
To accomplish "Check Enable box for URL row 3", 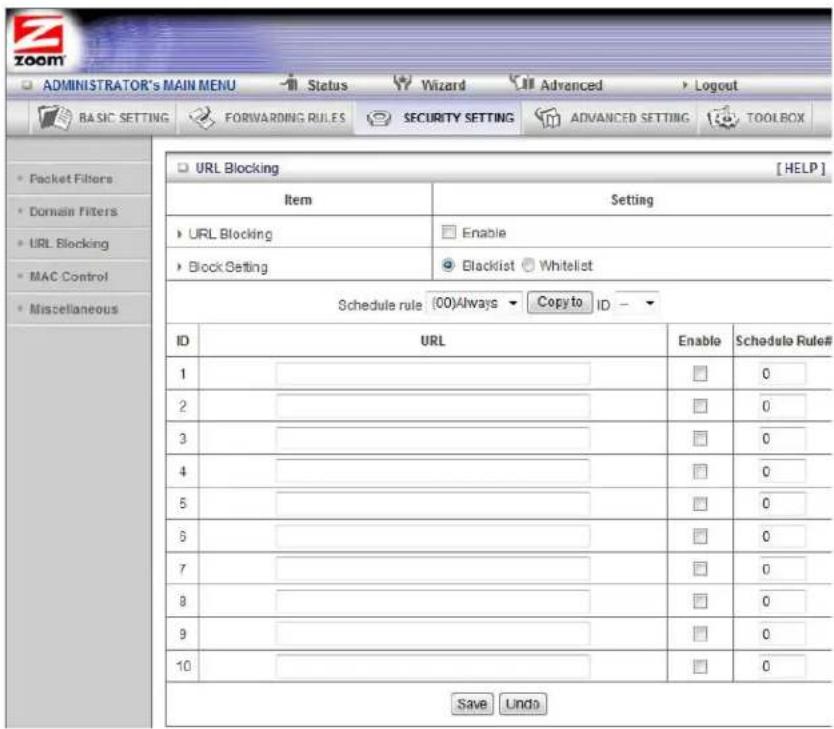I will (x=700, y=439).
